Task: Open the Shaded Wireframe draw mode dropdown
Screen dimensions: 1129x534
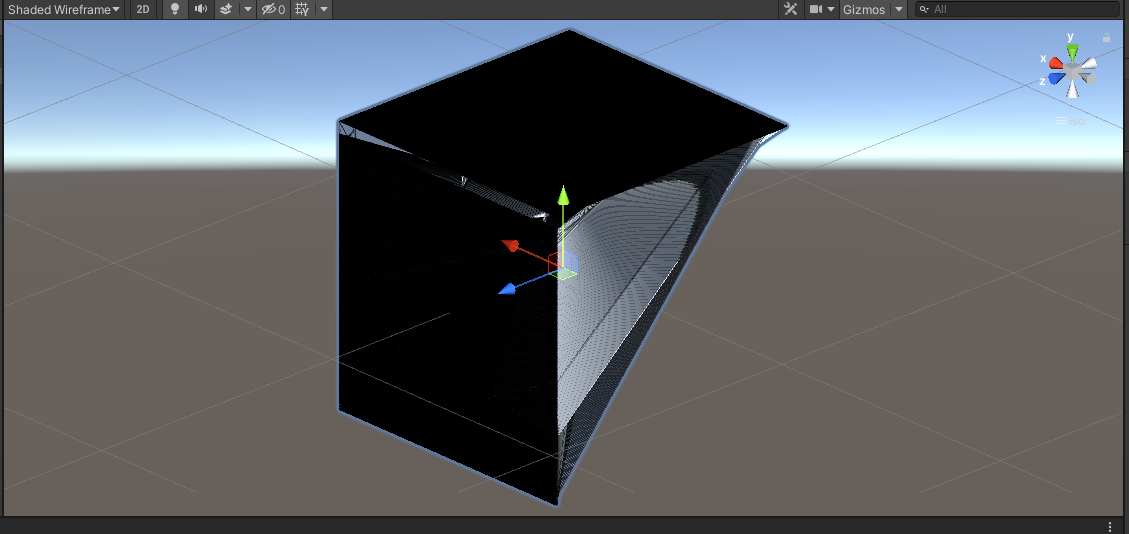Action: pyautogui.click(x=63, y=9)
